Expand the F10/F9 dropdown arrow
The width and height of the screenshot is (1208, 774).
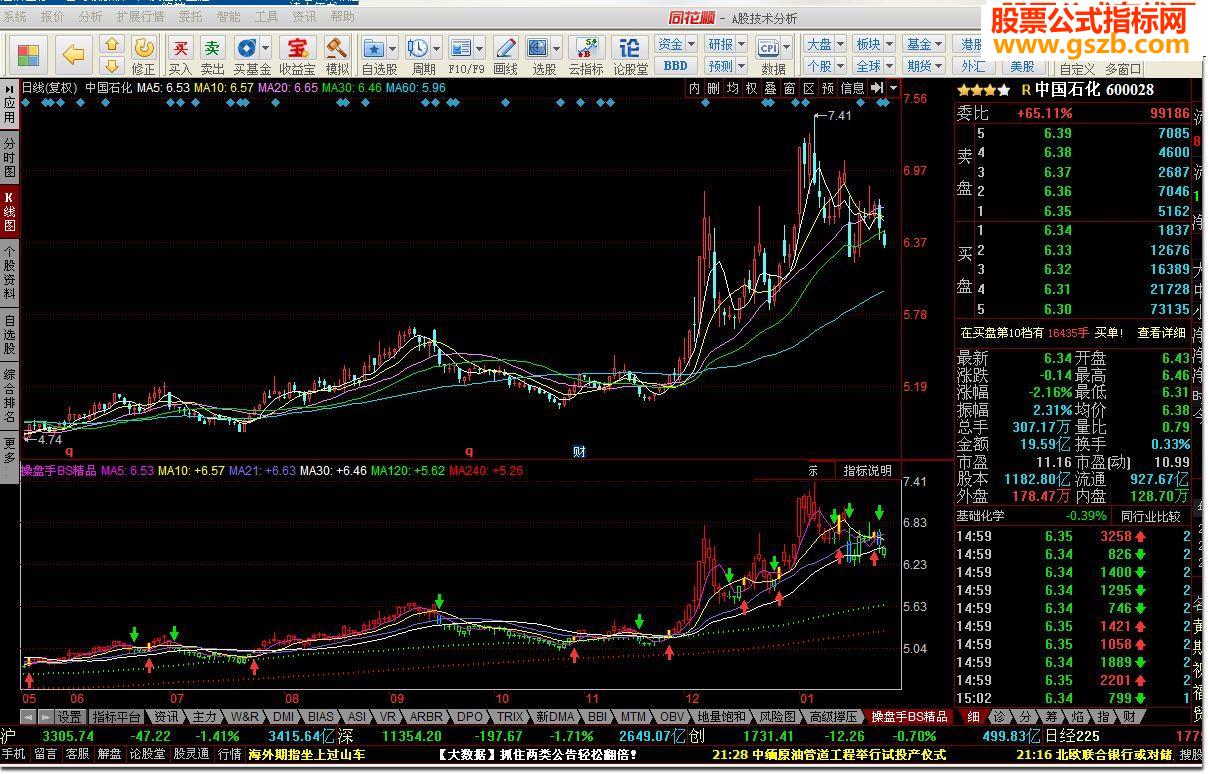(x=480, y=47)
